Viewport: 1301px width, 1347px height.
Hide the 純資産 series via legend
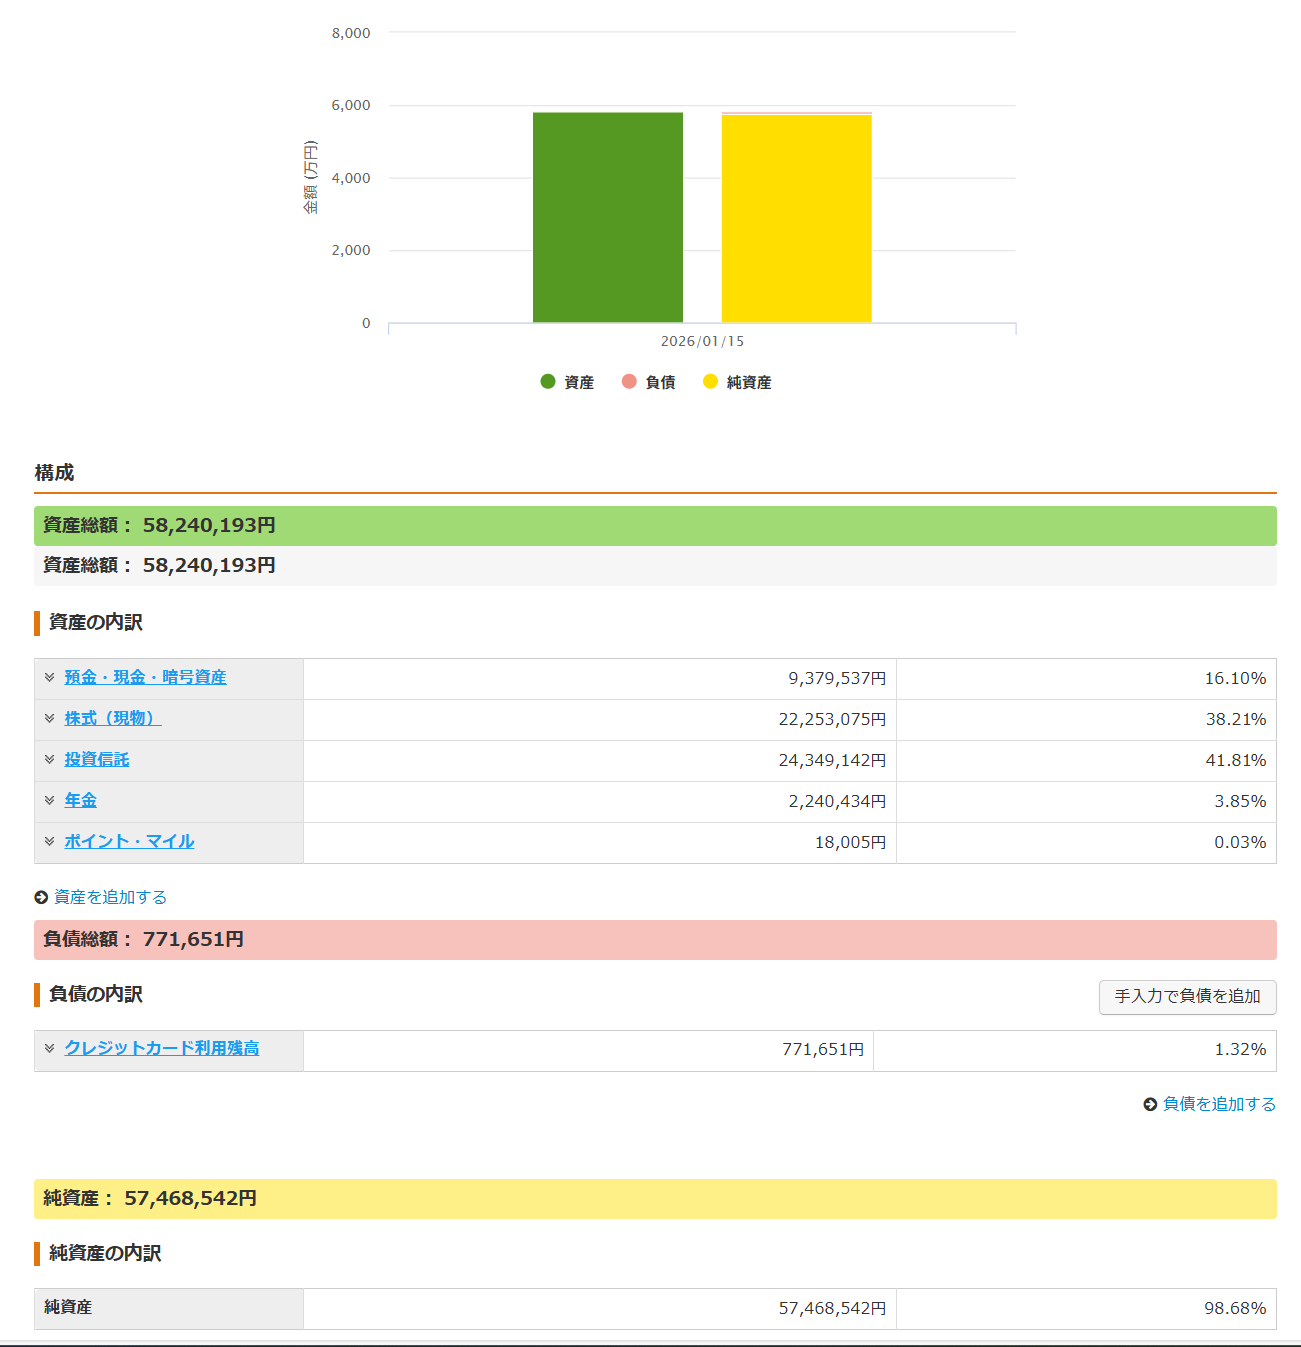737,382
